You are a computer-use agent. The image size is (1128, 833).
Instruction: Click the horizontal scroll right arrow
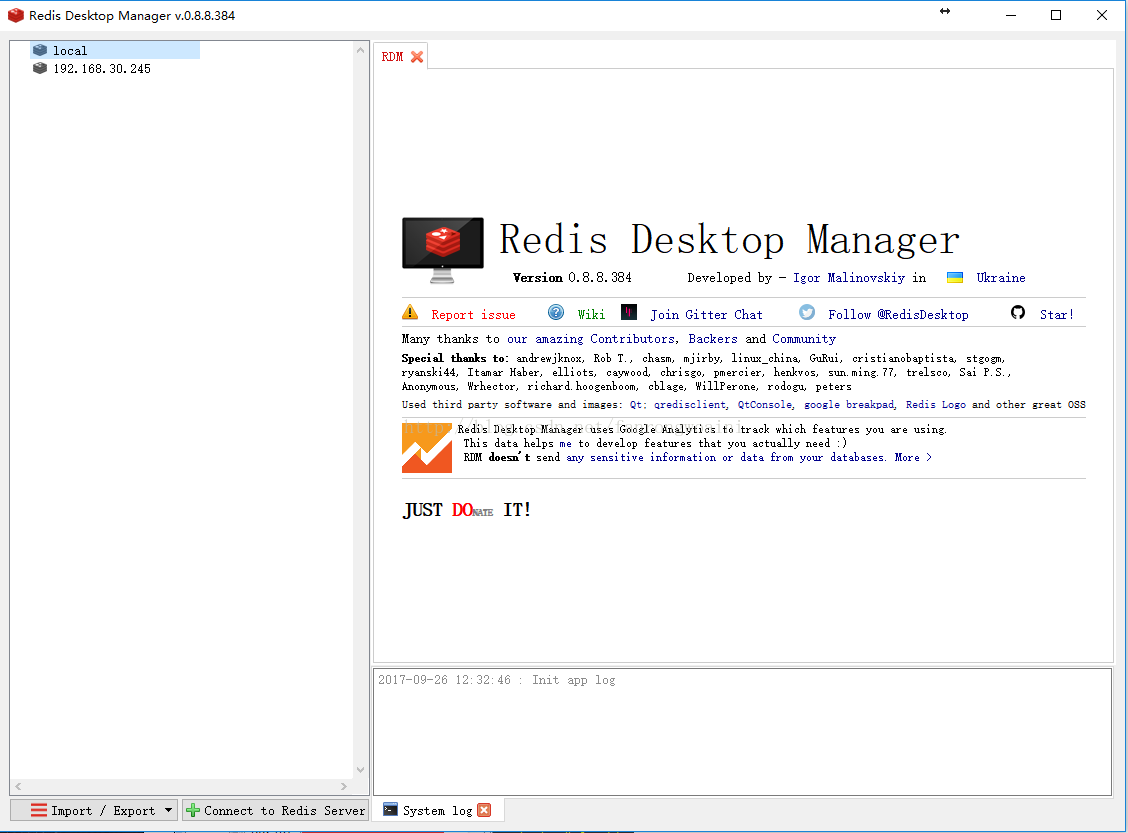344,786
